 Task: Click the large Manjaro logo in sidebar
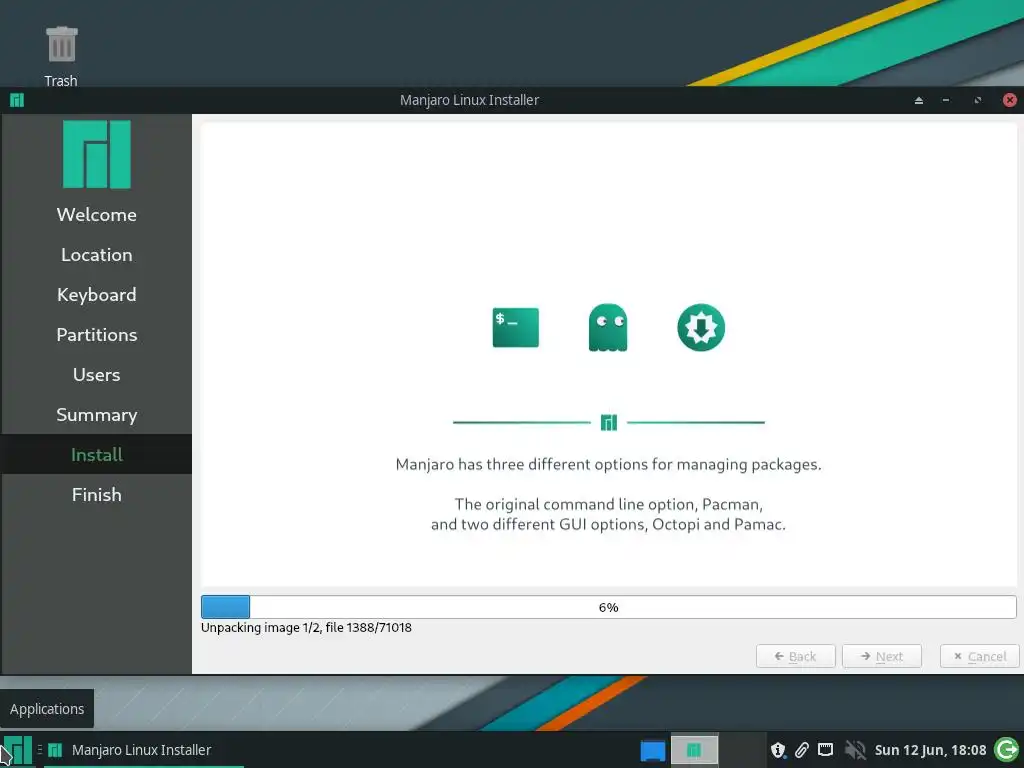click(97, 154)
